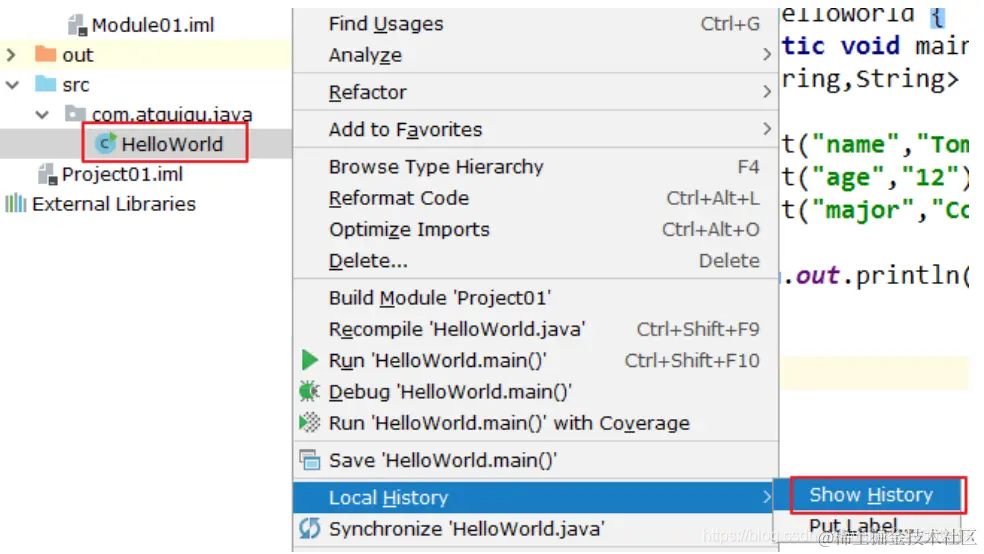Expand the out folder chevron
984x554 pixels.
point(11,55)
